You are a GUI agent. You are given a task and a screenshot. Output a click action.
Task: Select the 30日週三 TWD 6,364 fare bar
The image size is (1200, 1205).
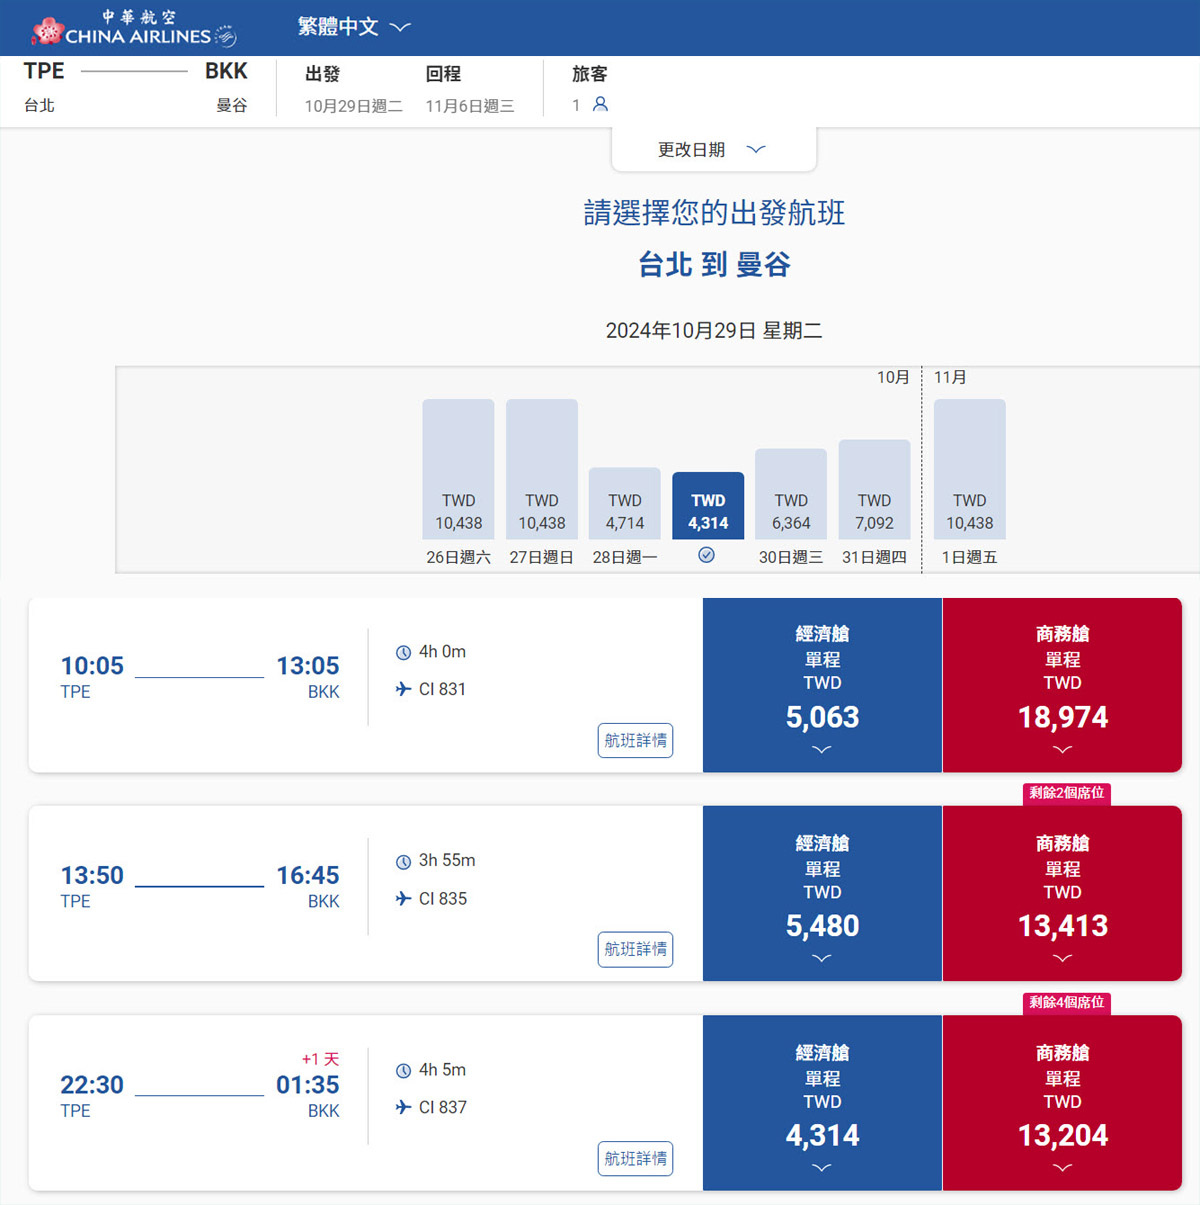click(x=791, y=494)
